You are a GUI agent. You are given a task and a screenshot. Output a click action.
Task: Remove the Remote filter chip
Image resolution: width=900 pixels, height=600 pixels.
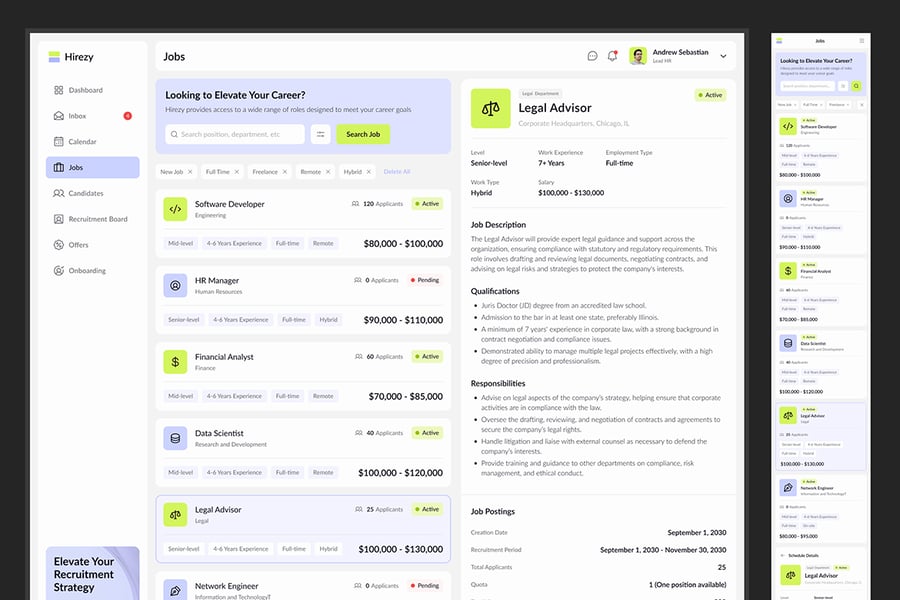[x=330, y=172]
